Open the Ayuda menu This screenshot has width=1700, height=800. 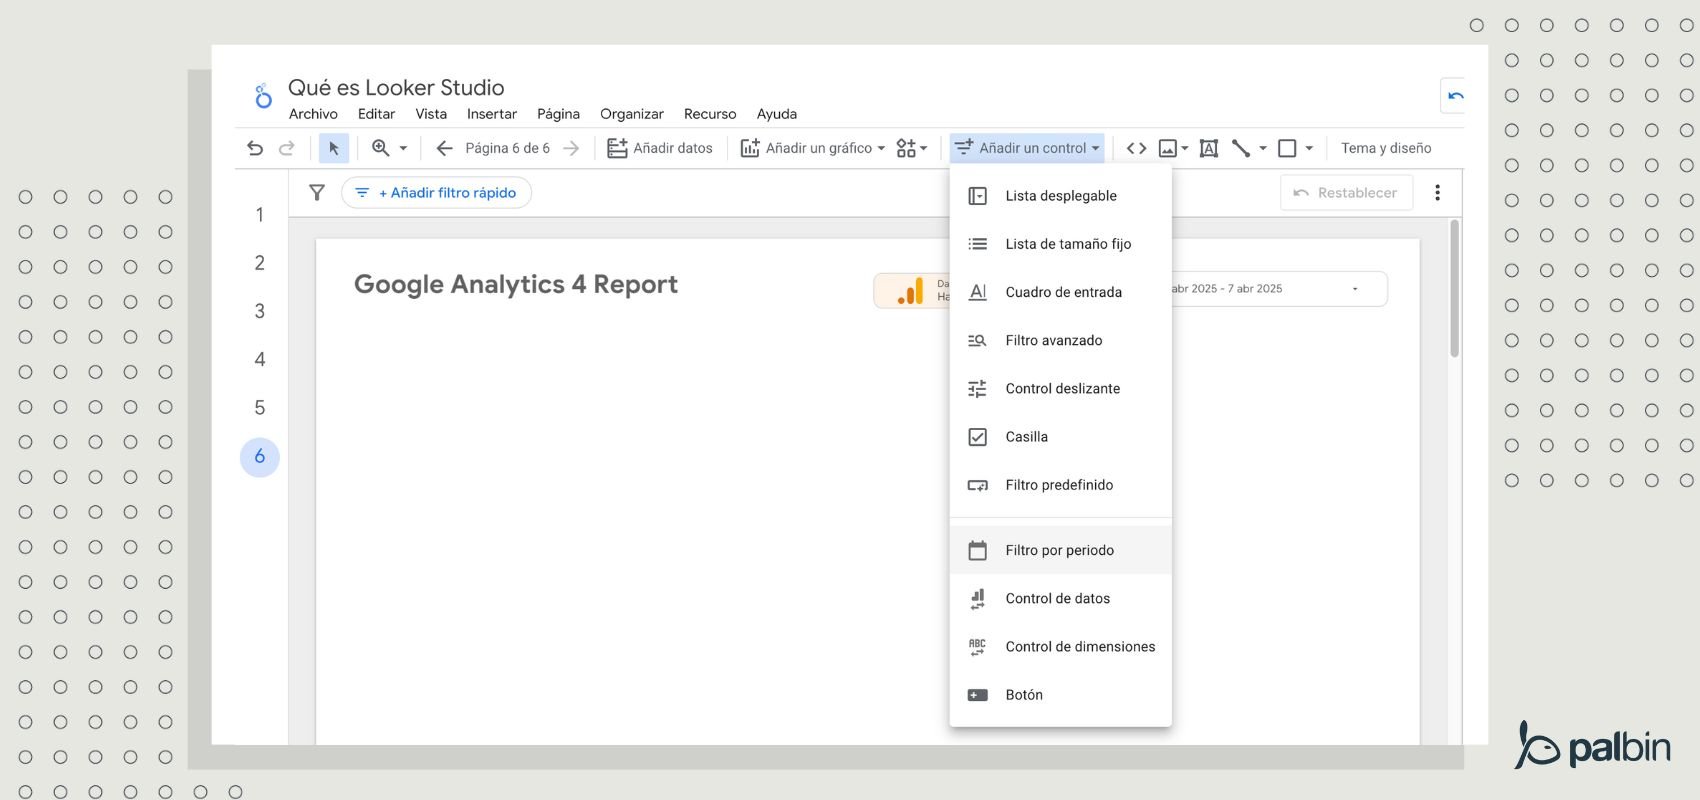(777, 114)
